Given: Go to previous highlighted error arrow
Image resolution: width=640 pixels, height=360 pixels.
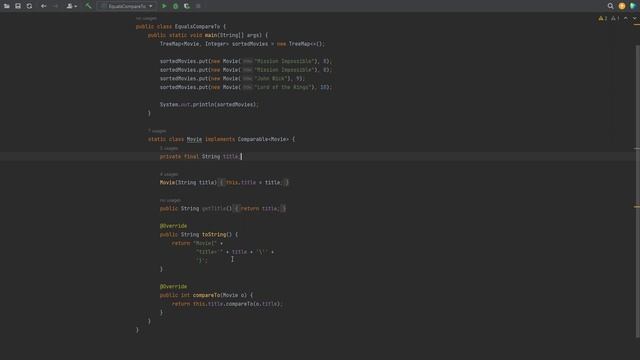Looking at the screenshot, I should click(x=626, y=18).
